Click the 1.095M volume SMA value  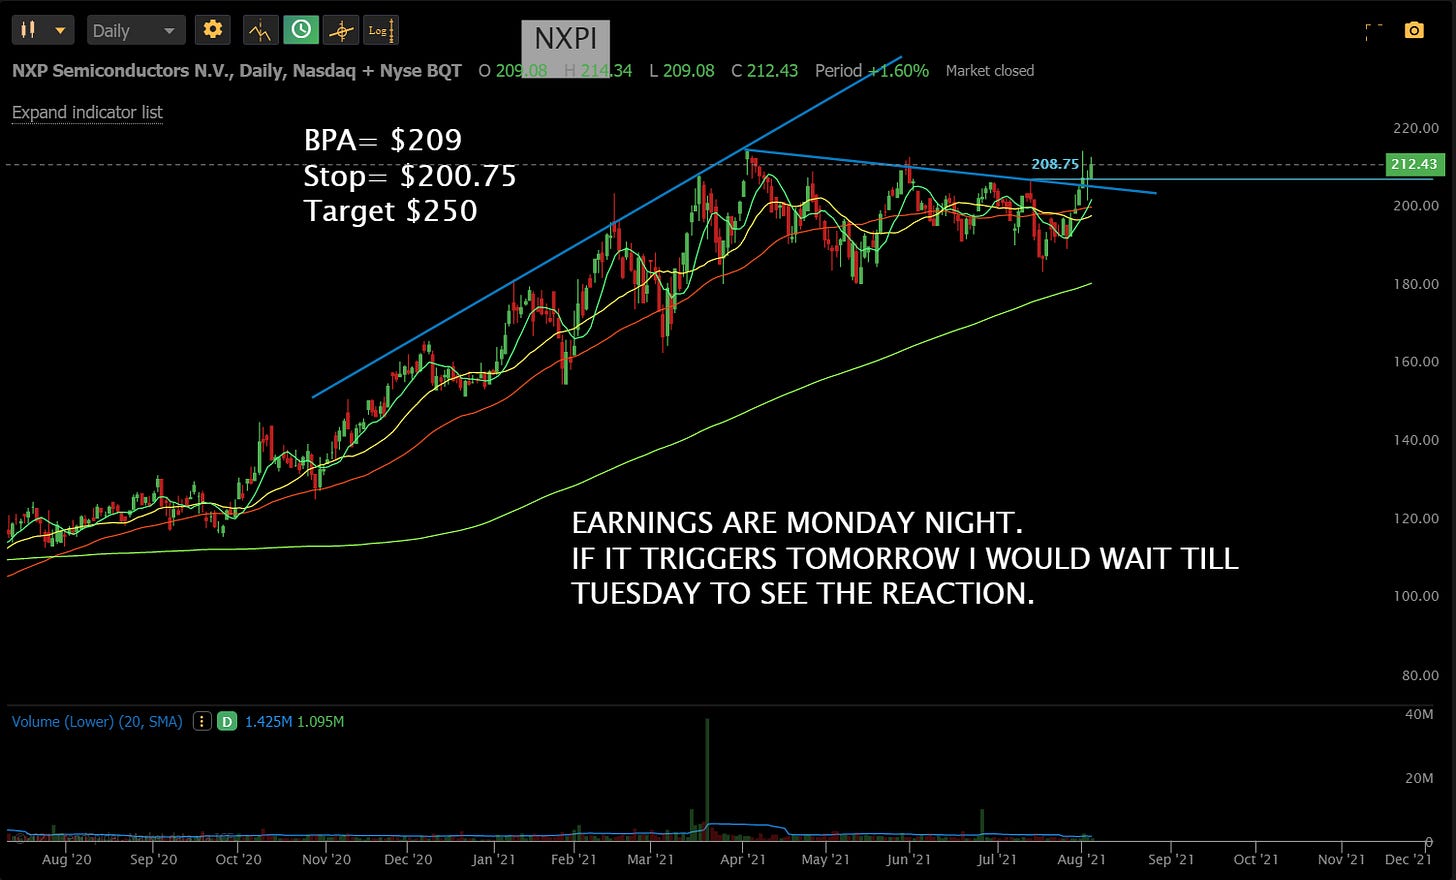(320, 721)
